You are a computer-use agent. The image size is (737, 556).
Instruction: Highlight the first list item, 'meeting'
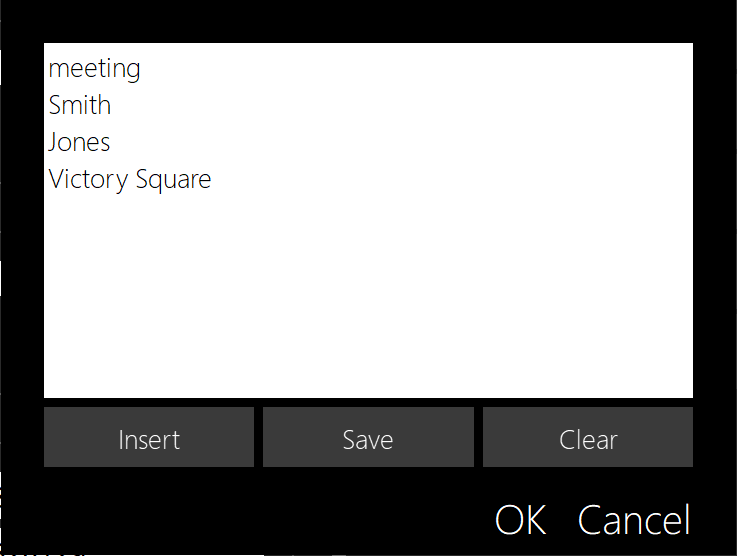click(x=95, y=69)
